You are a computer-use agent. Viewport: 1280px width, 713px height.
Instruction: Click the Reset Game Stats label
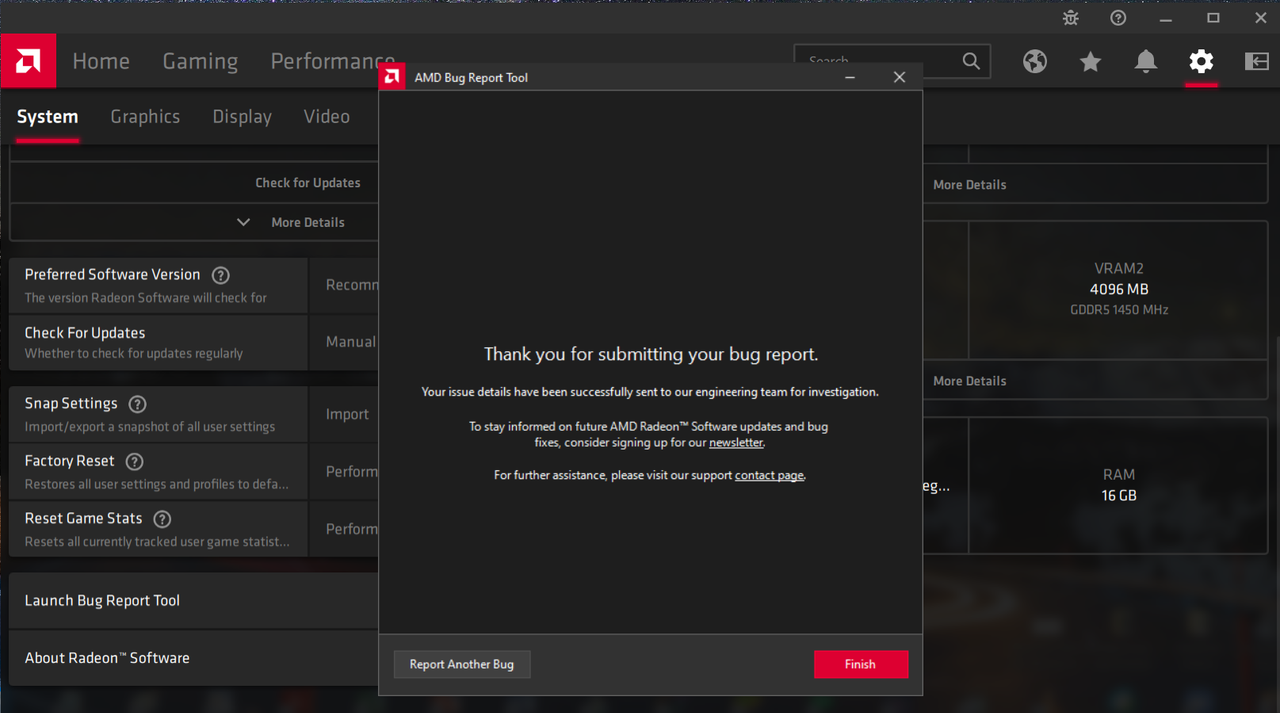pyautogui.click(x=83, y=518)
